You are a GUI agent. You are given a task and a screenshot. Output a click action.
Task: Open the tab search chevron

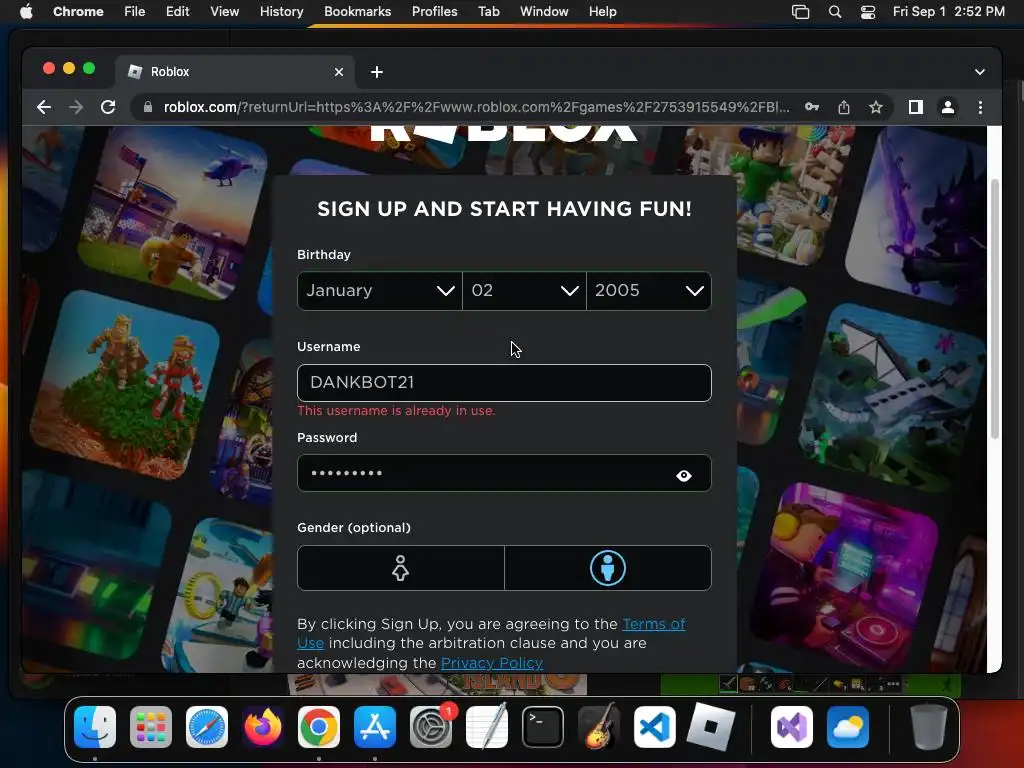coord(980,72)
